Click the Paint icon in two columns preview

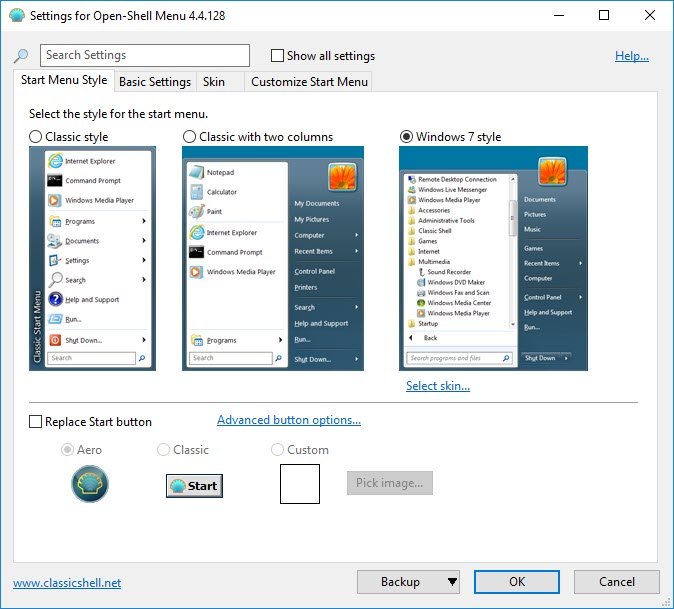[x=196, y=211]
